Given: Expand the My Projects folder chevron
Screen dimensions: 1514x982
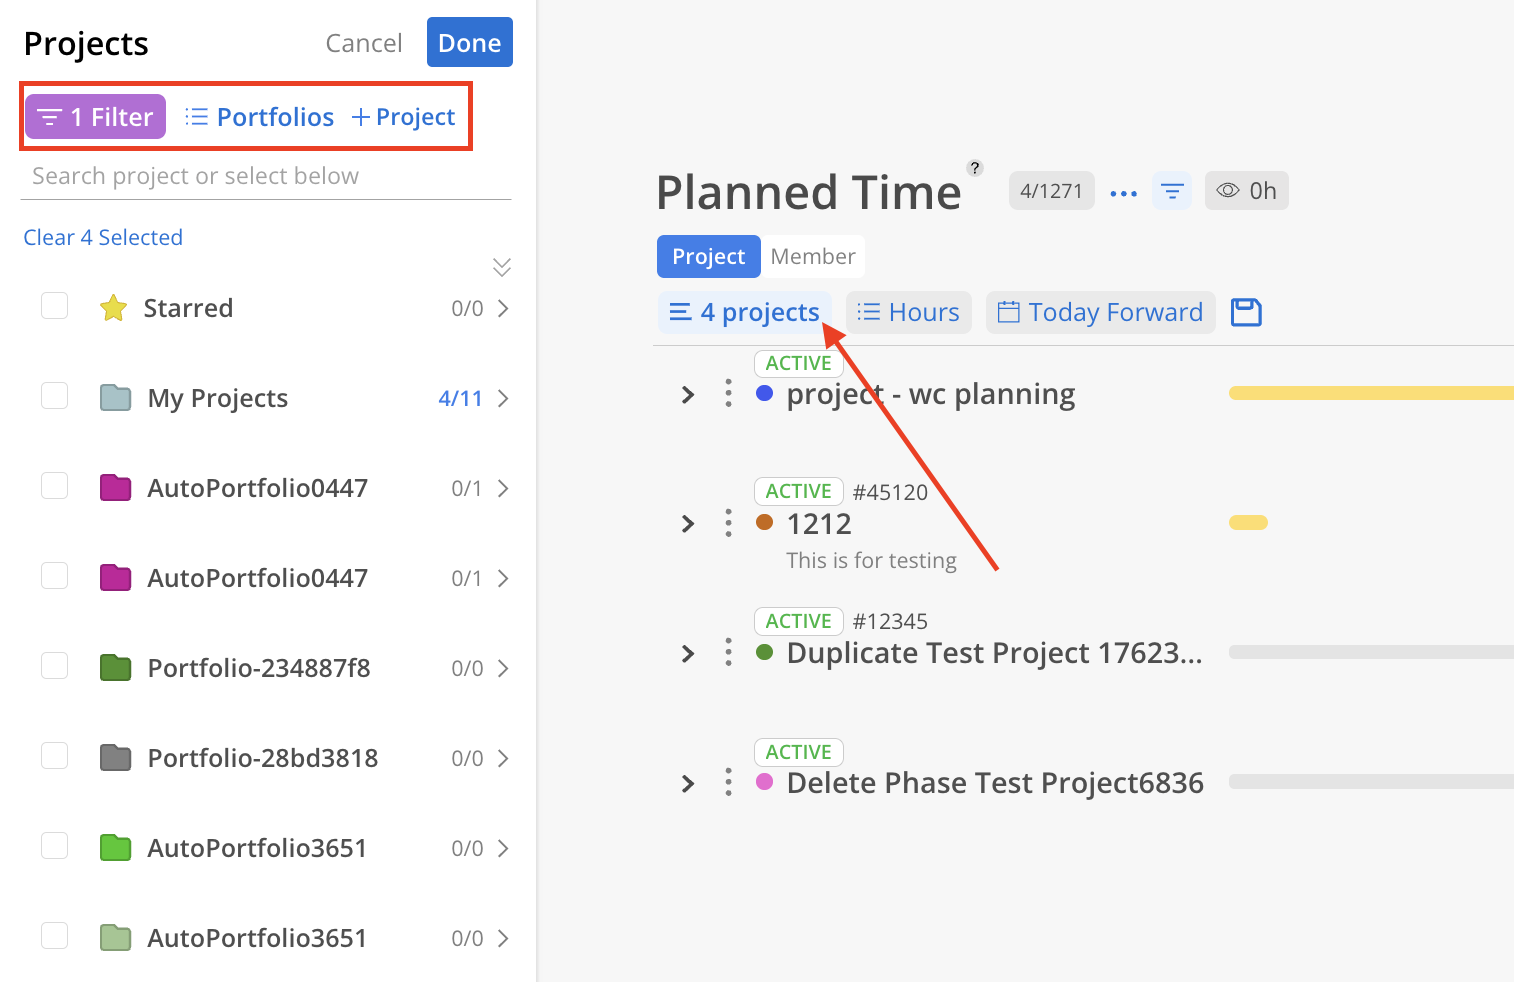Looking at the screenshot, I should pyautogui.click(x=503, y=399).
